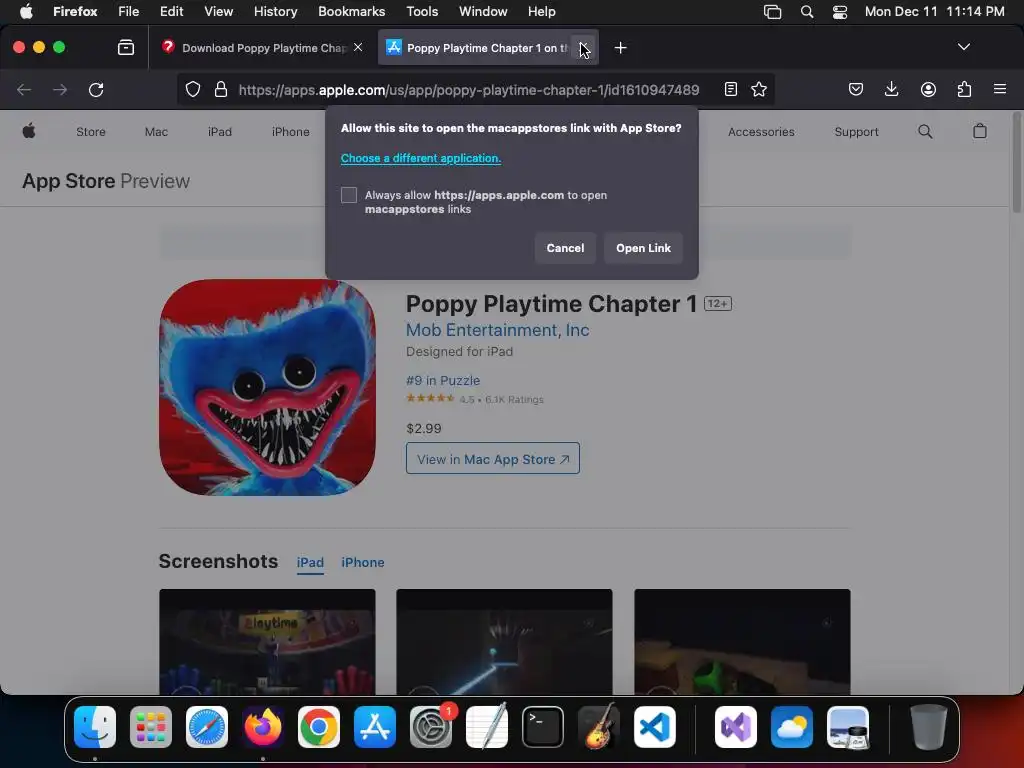The height and width of the screenshot is (768, 1024).
Task: Close the Download Poppy Playtime tab
Action: point(358,47)
